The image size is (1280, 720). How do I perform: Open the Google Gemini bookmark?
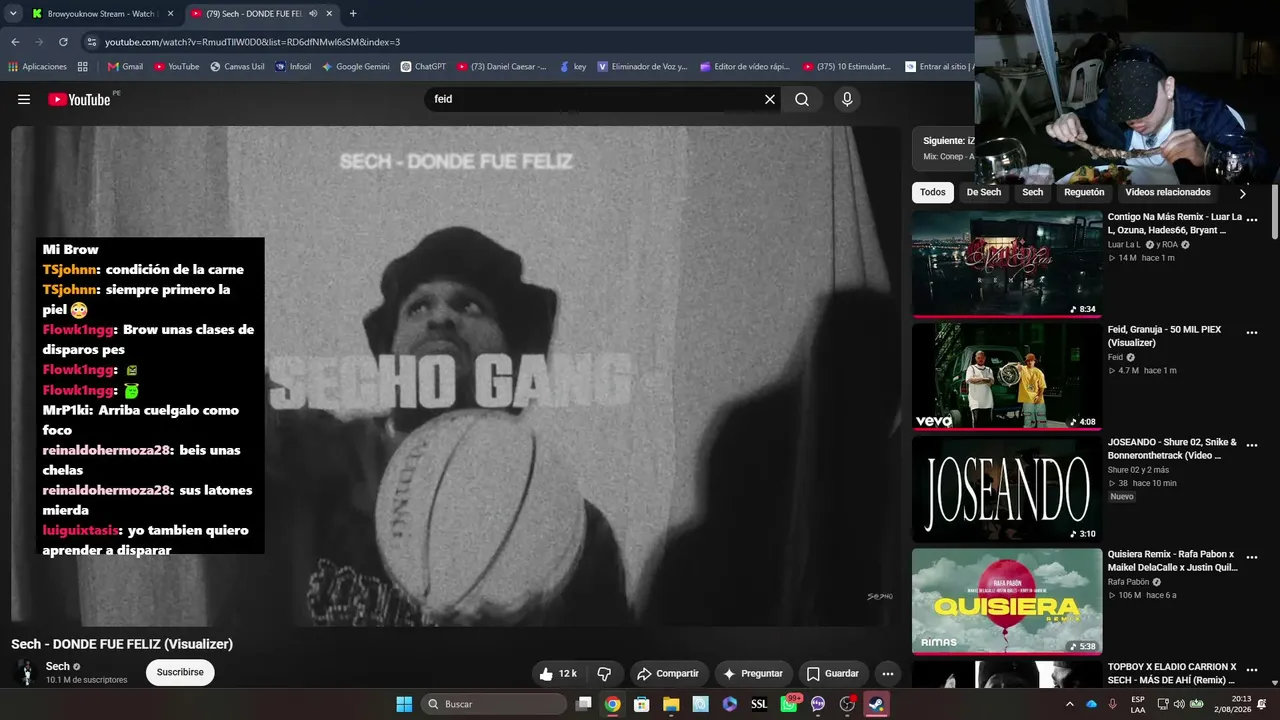click(x=356, y=67)
